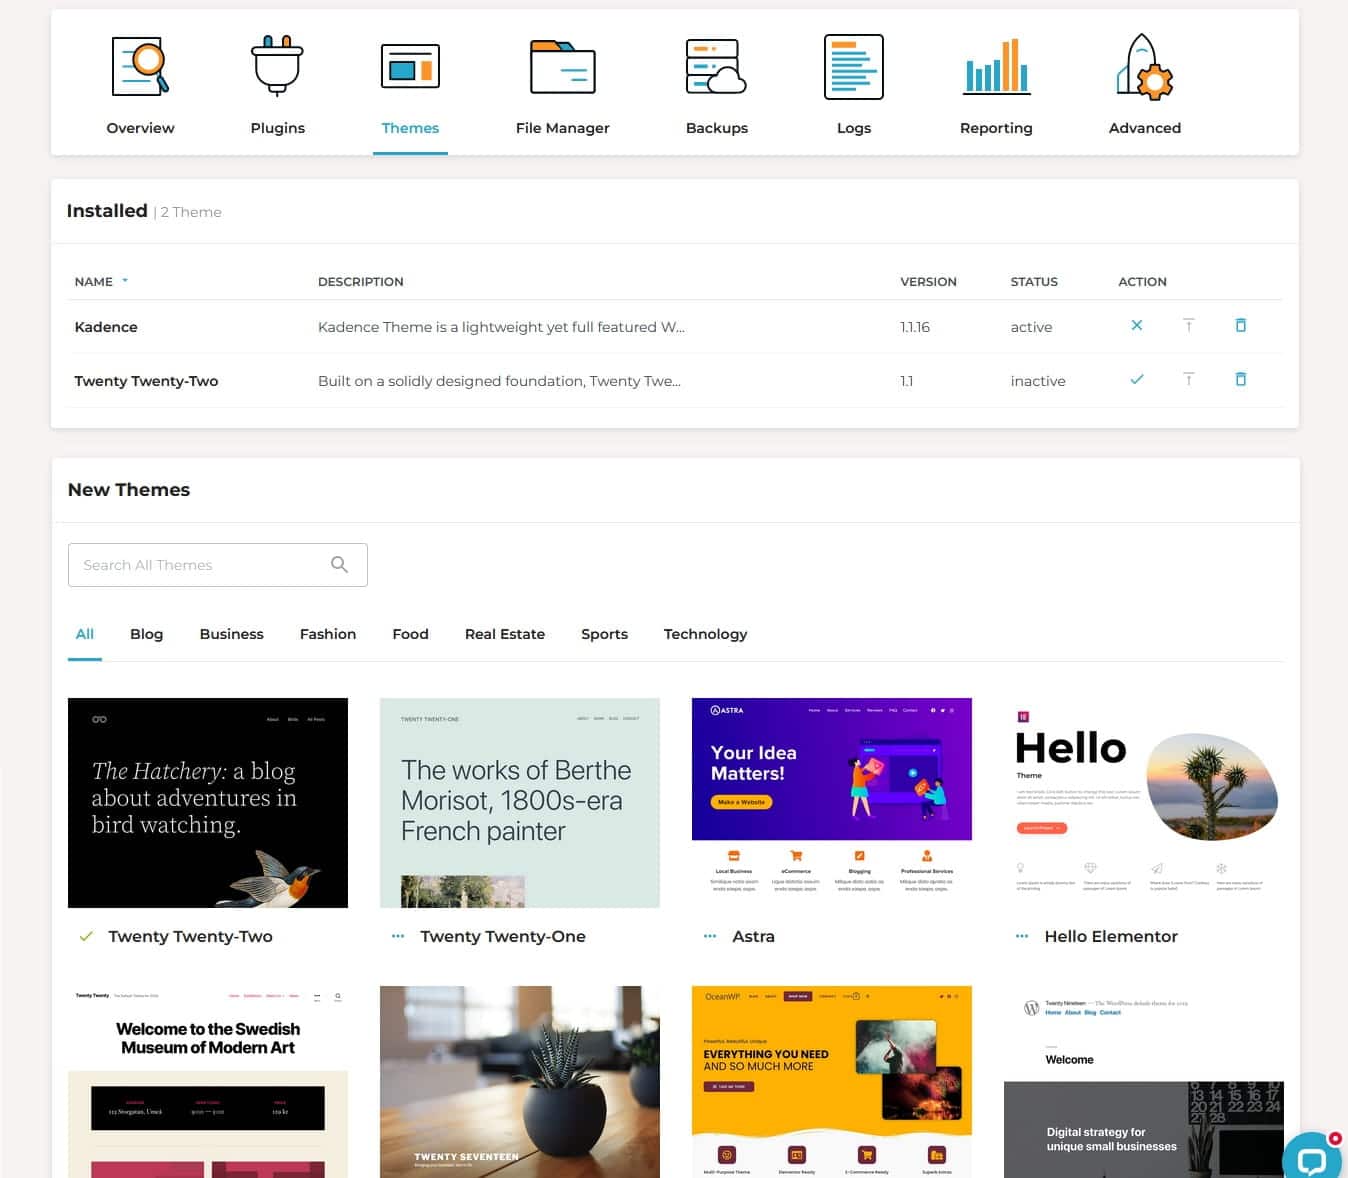
Task: Click the STATUS column header
Action: tap(1034, 282)
